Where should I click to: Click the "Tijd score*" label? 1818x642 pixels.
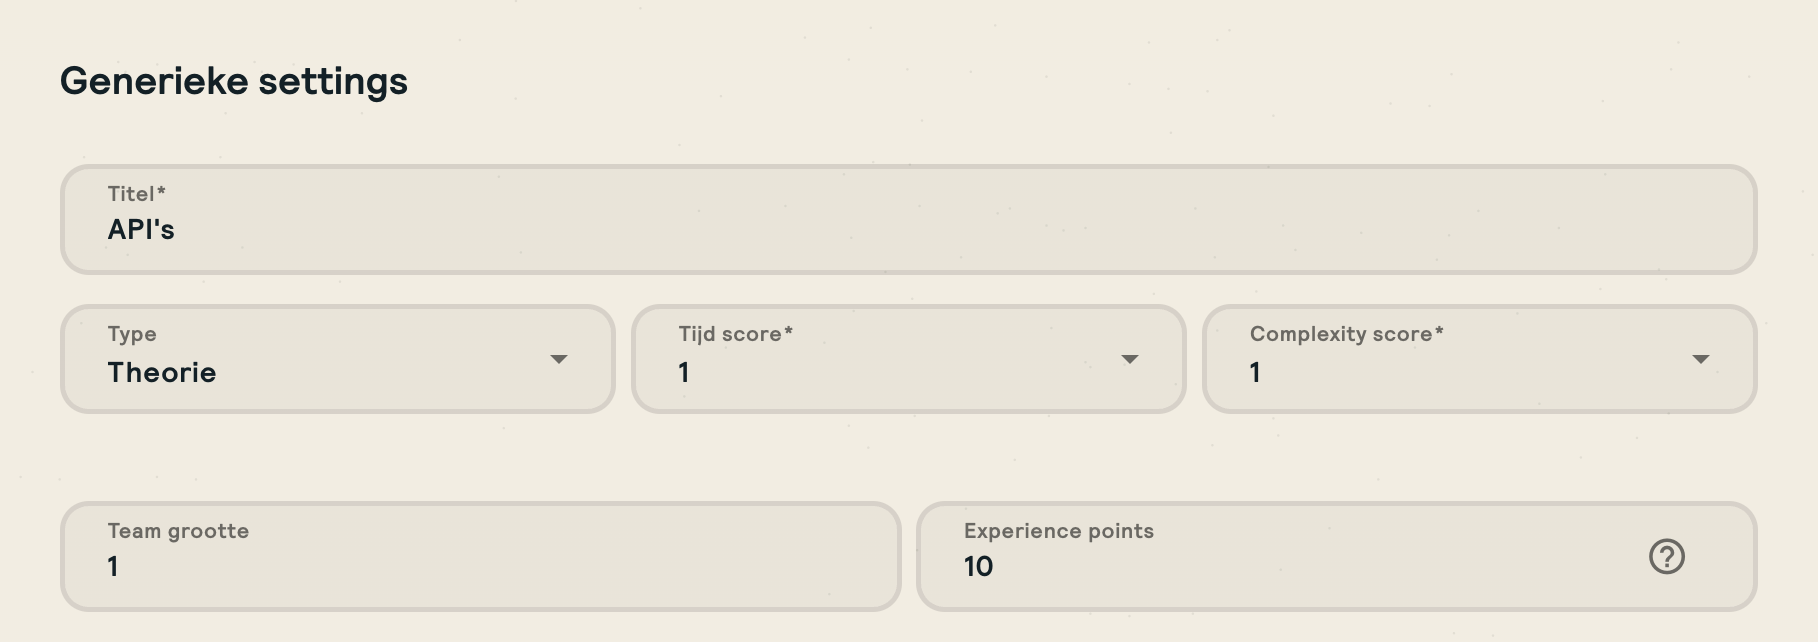tap(735, 334)
